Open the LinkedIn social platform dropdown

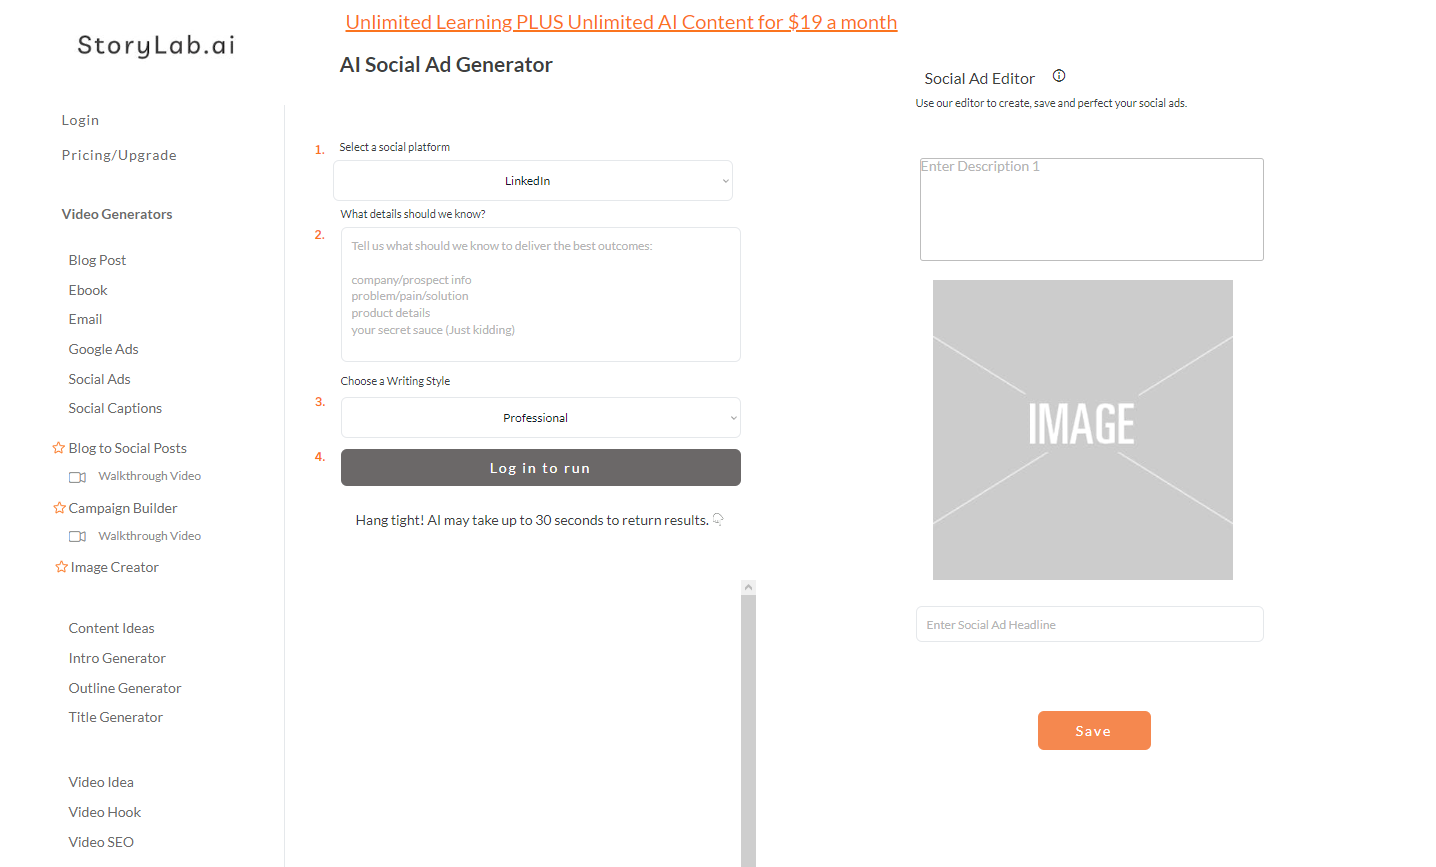(532, 181)
